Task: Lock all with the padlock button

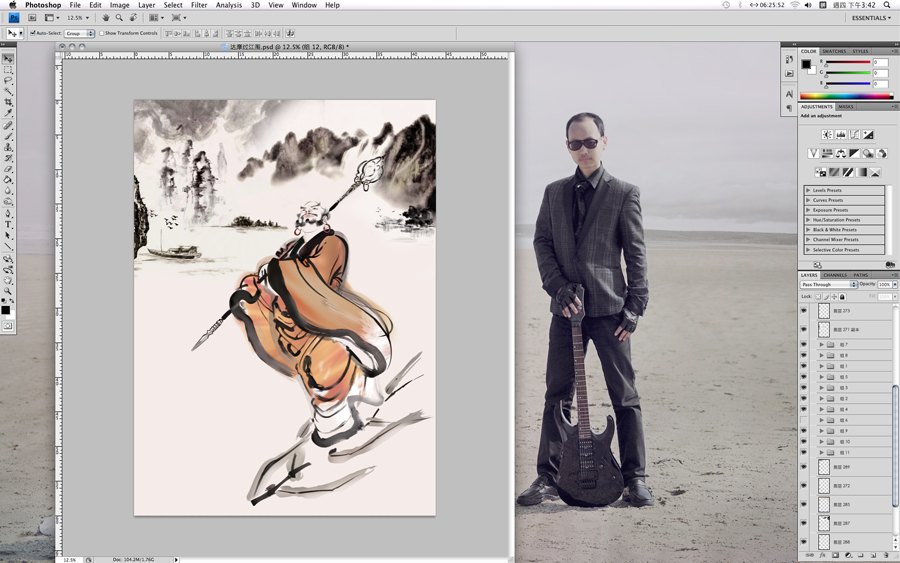Action: pyautogui.click(x=842, y=297)
